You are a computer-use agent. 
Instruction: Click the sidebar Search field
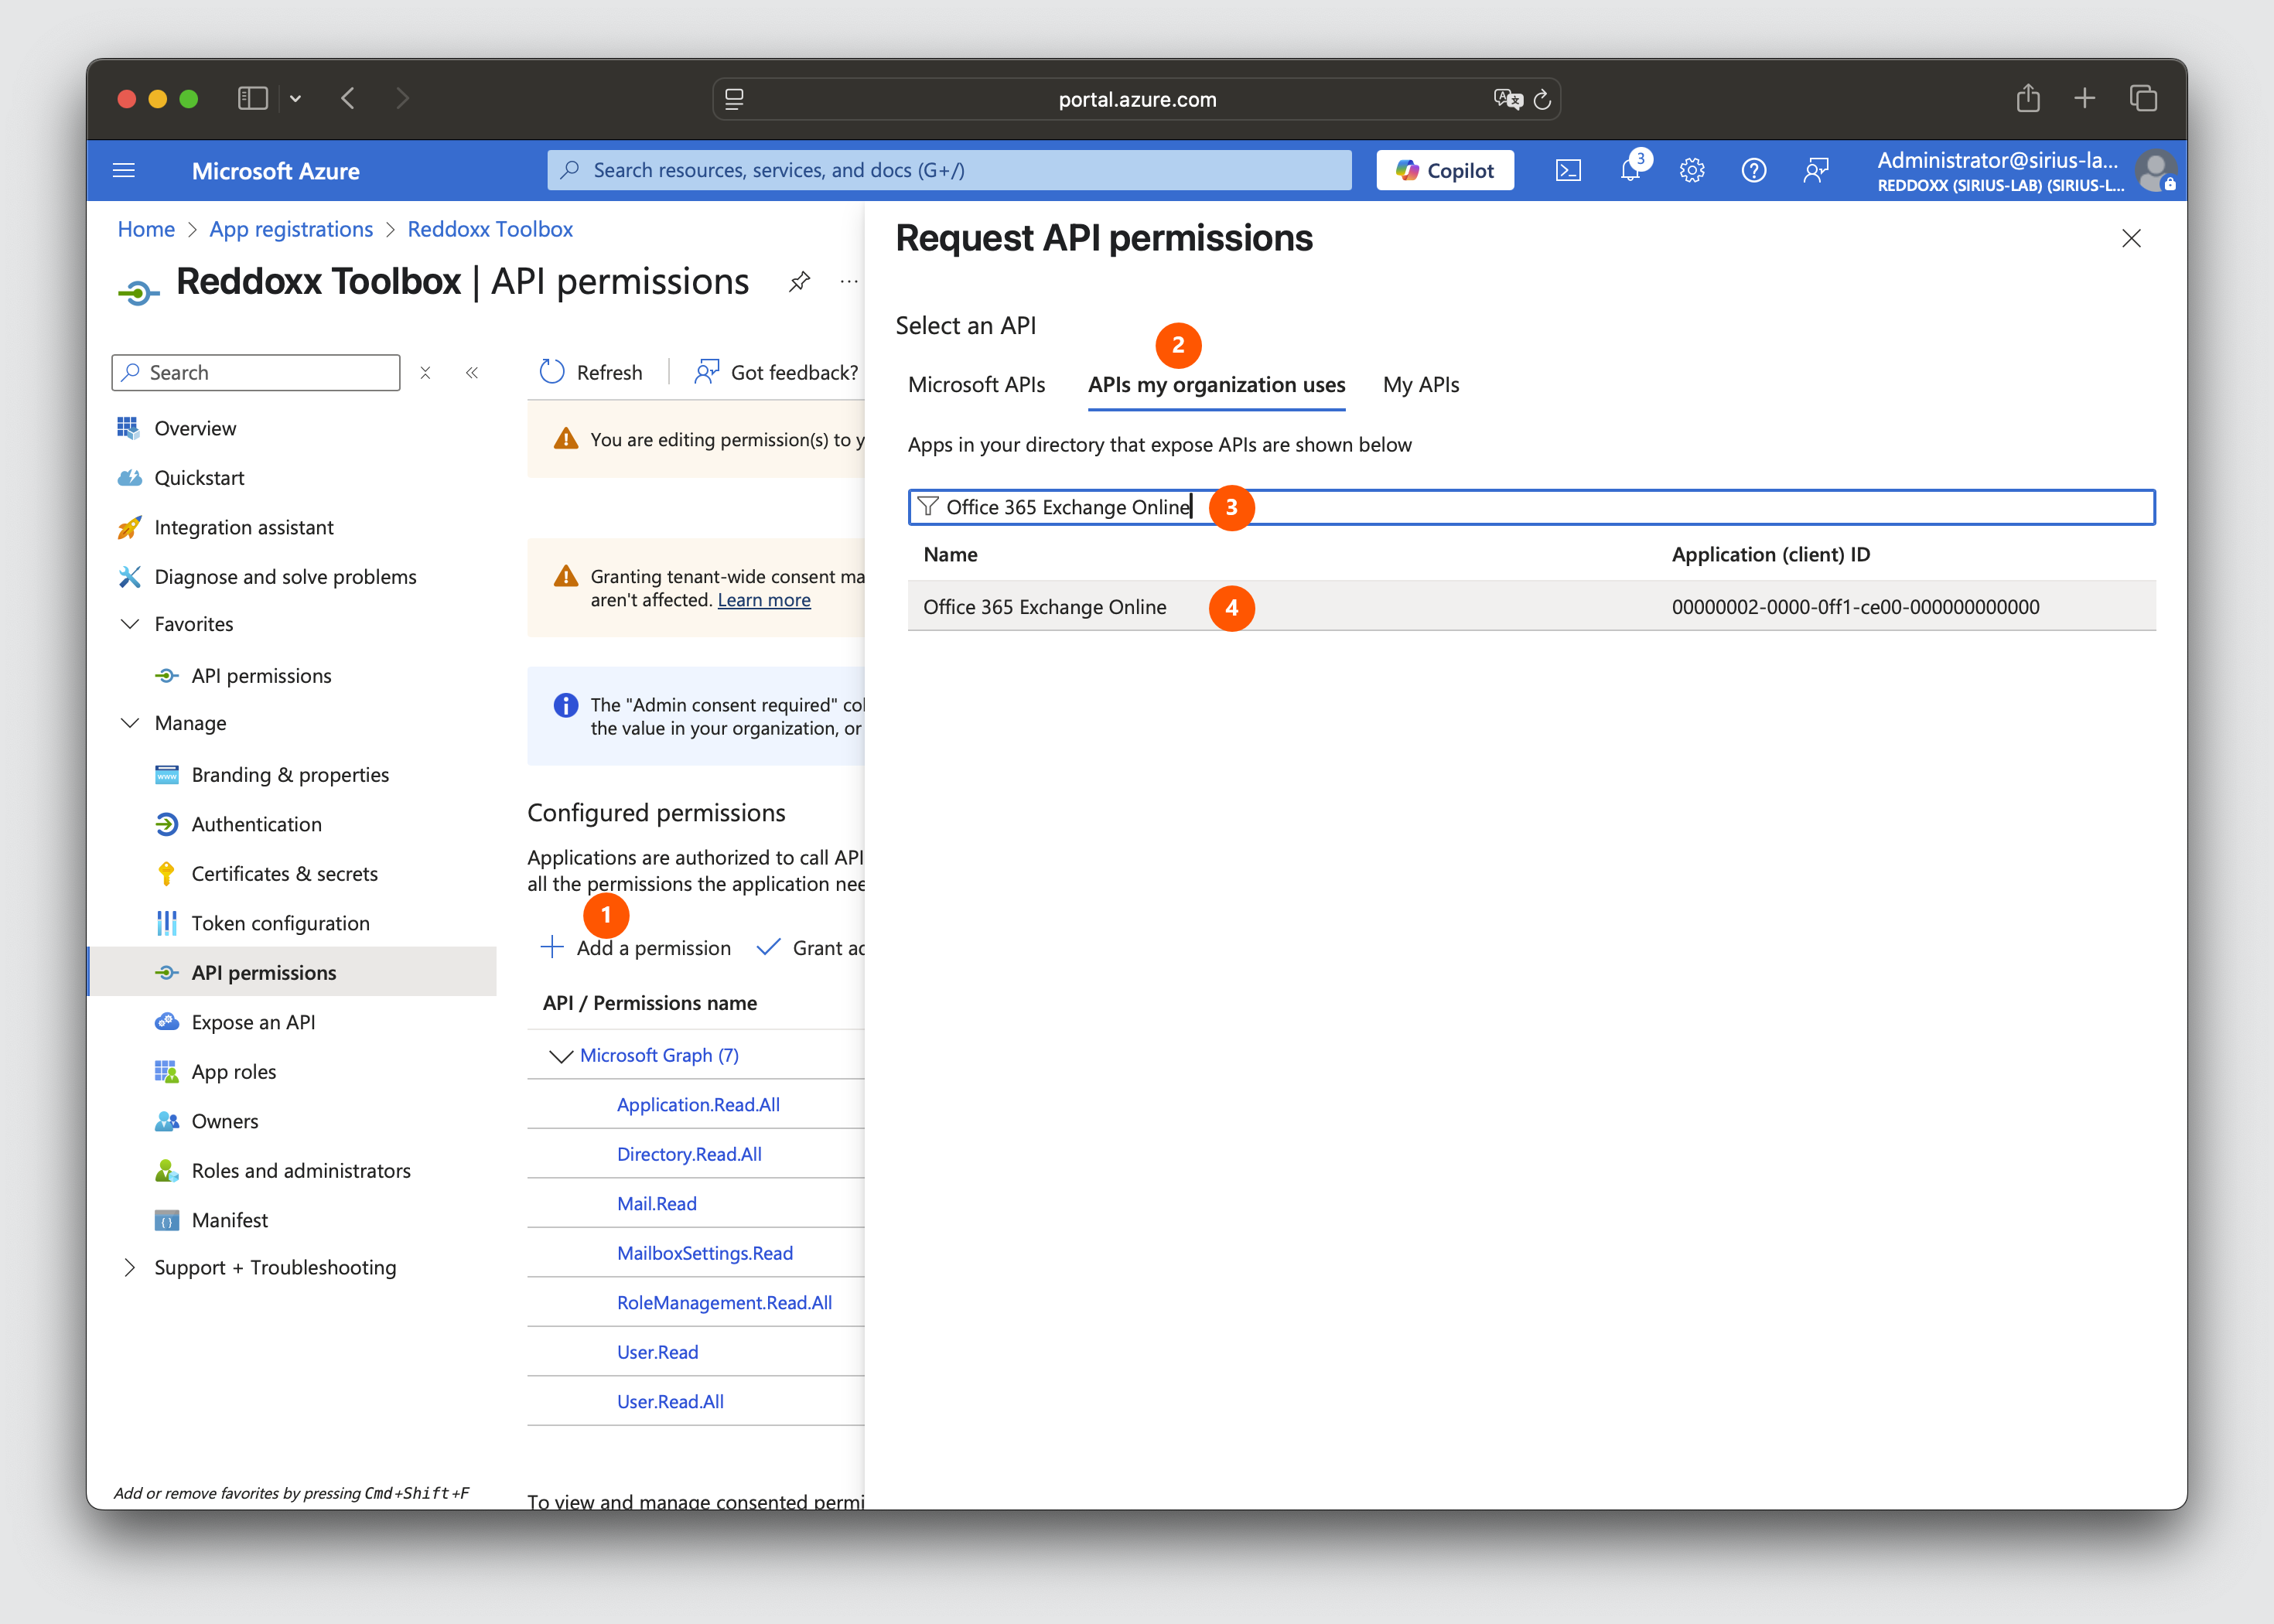pos(256,372)
